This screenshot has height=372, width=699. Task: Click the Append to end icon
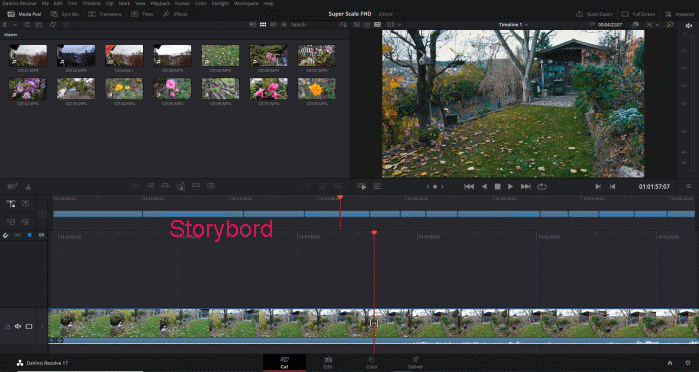150,186
